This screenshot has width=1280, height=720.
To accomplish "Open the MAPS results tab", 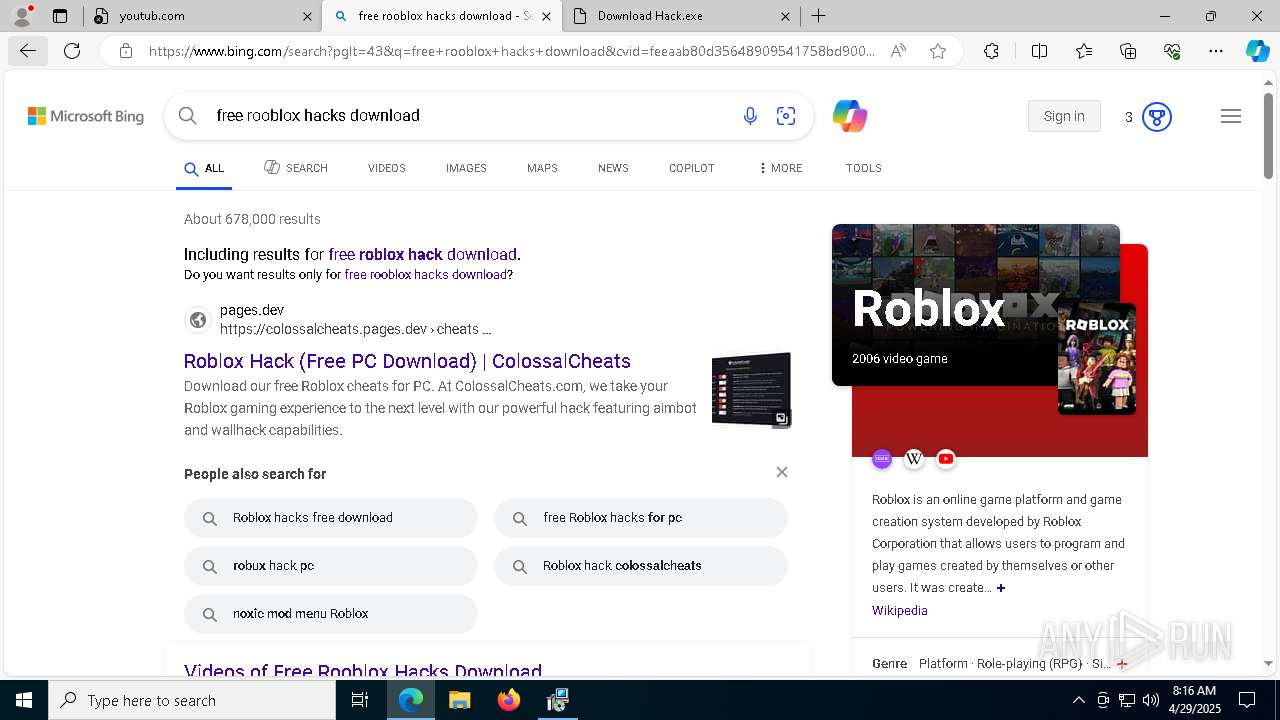I will coord(542,168).
